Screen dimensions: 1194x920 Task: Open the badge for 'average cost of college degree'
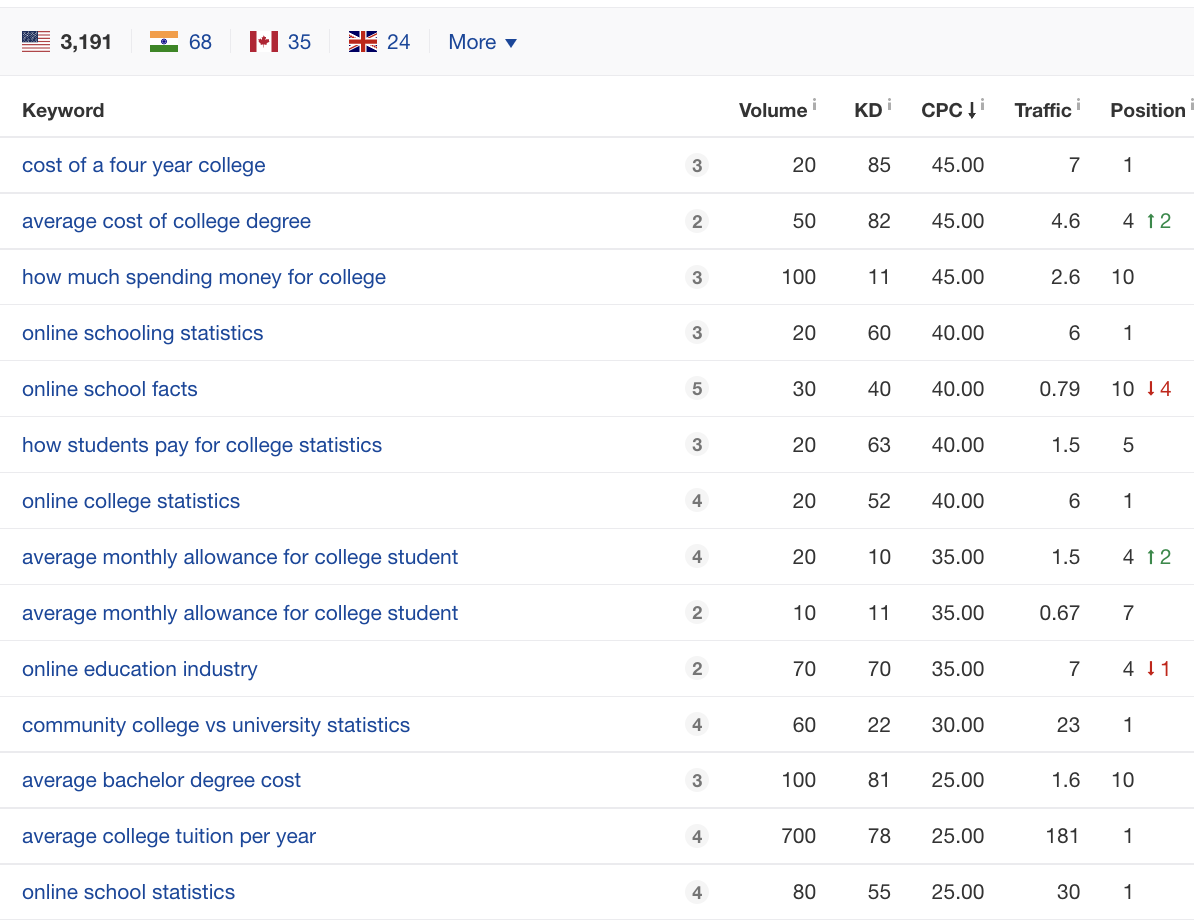tap(697, 221)
